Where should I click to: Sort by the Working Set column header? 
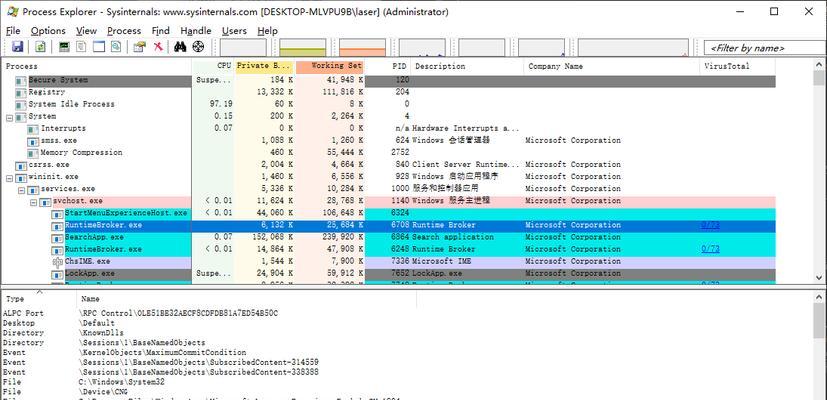[330, 66]
